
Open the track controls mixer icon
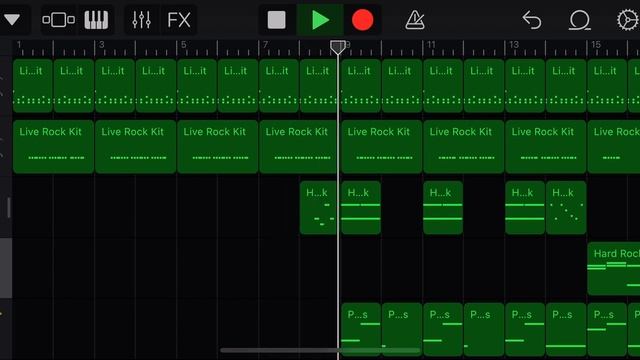coord(141,20)
